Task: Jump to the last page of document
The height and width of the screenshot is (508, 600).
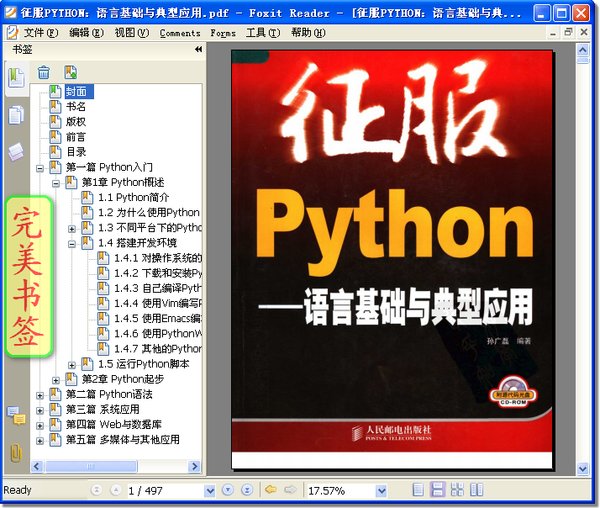Action: [x=247, y=490]
